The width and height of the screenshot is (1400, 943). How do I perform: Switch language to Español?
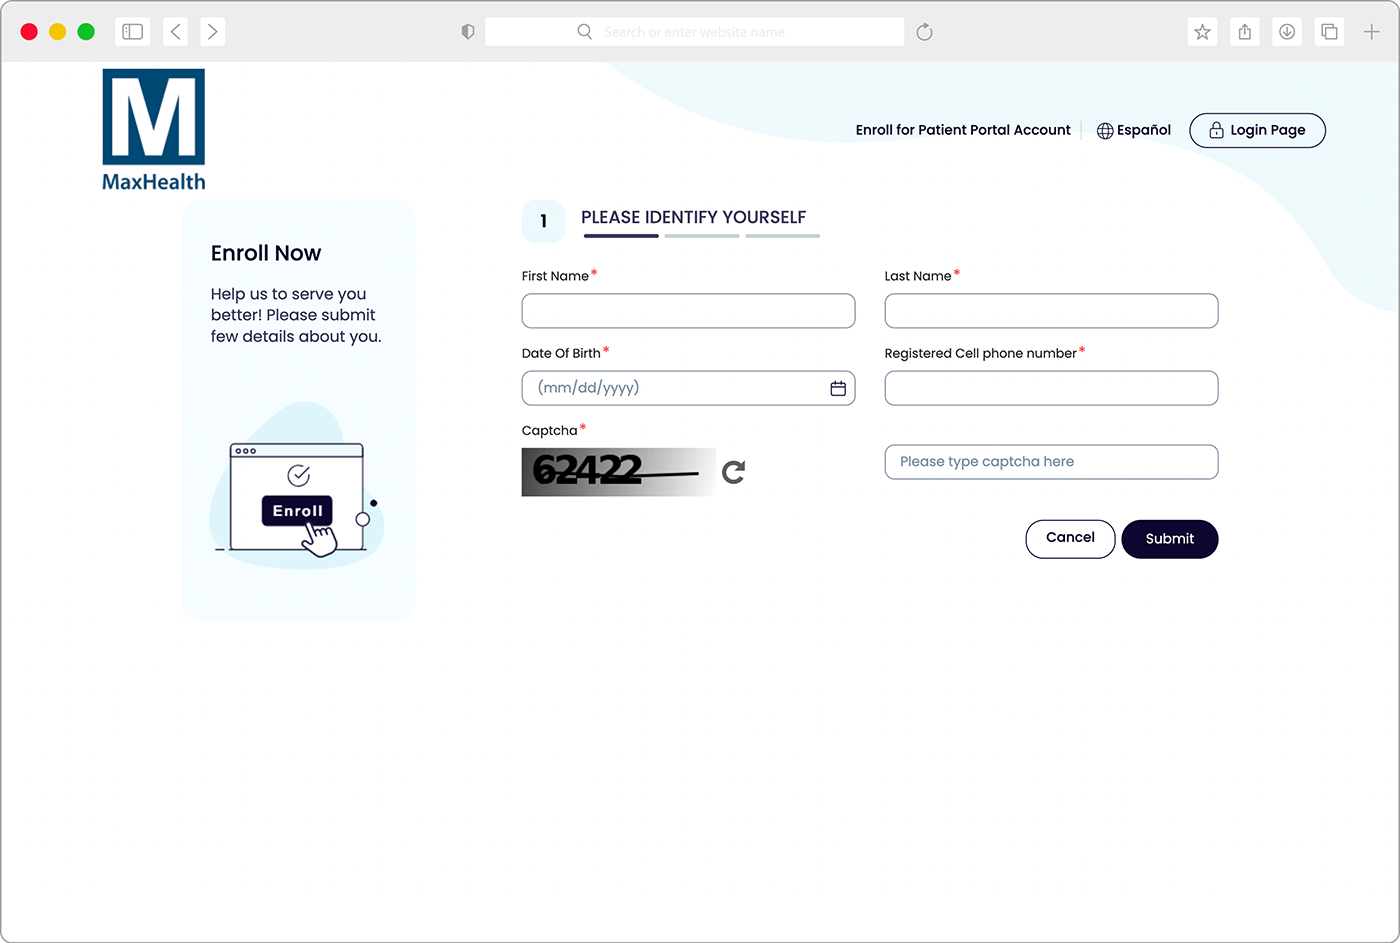point(1133,130)
